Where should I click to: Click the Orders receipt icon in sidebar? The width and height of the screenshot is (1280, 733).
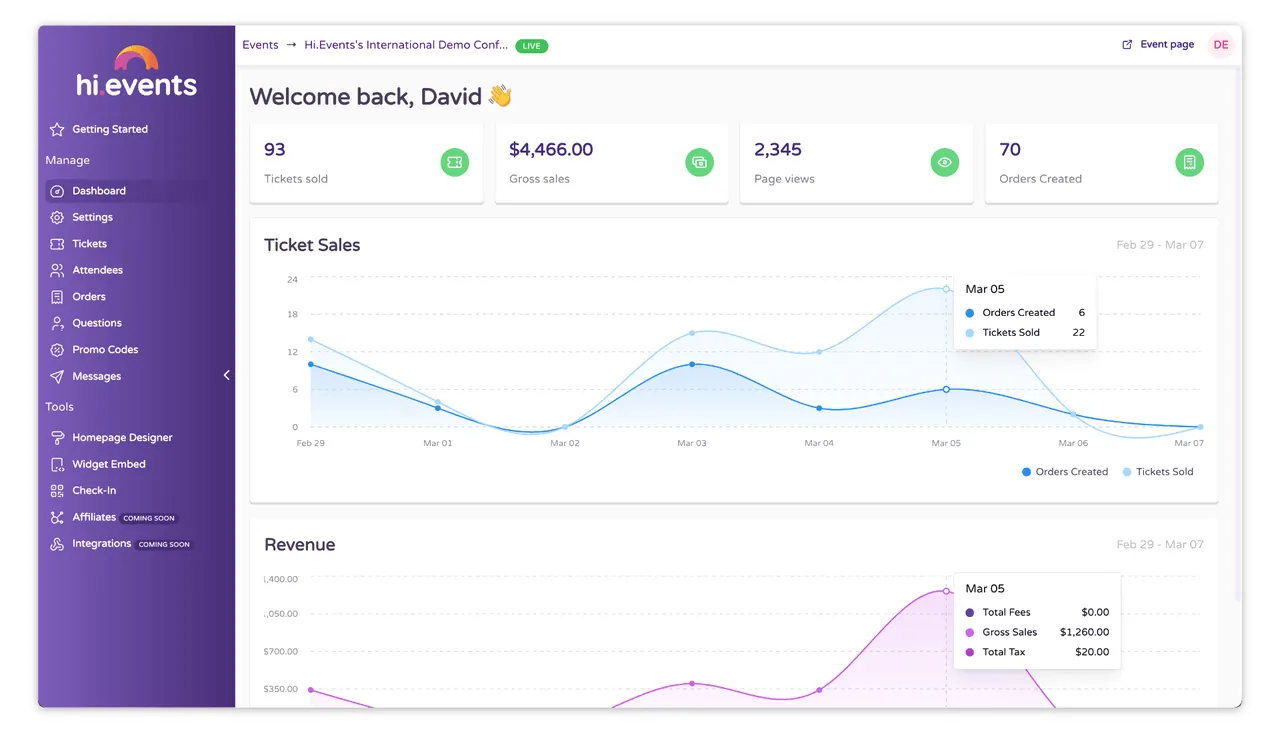click(x=57, y=297)
